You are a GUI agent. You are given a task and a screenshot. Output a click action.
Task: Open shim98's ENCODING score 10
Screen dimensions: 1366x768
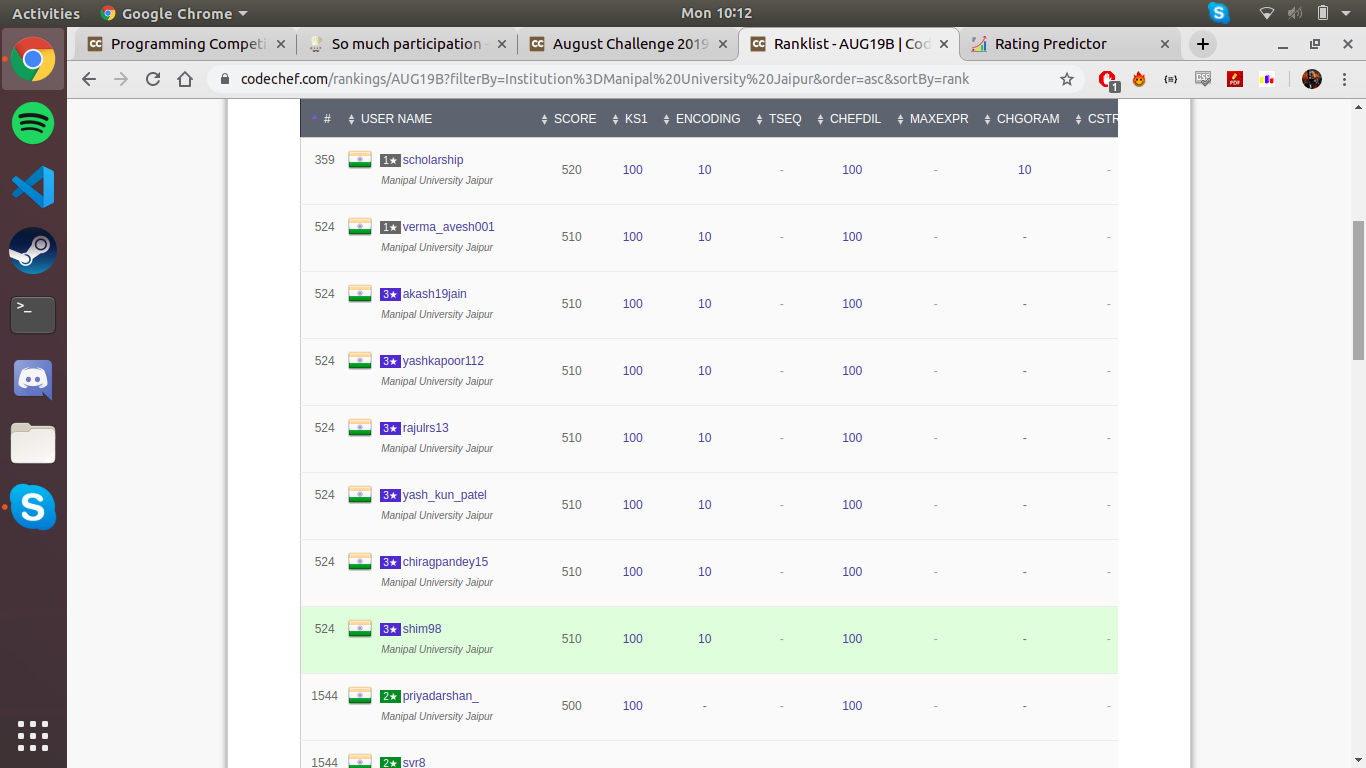point(704,639)
